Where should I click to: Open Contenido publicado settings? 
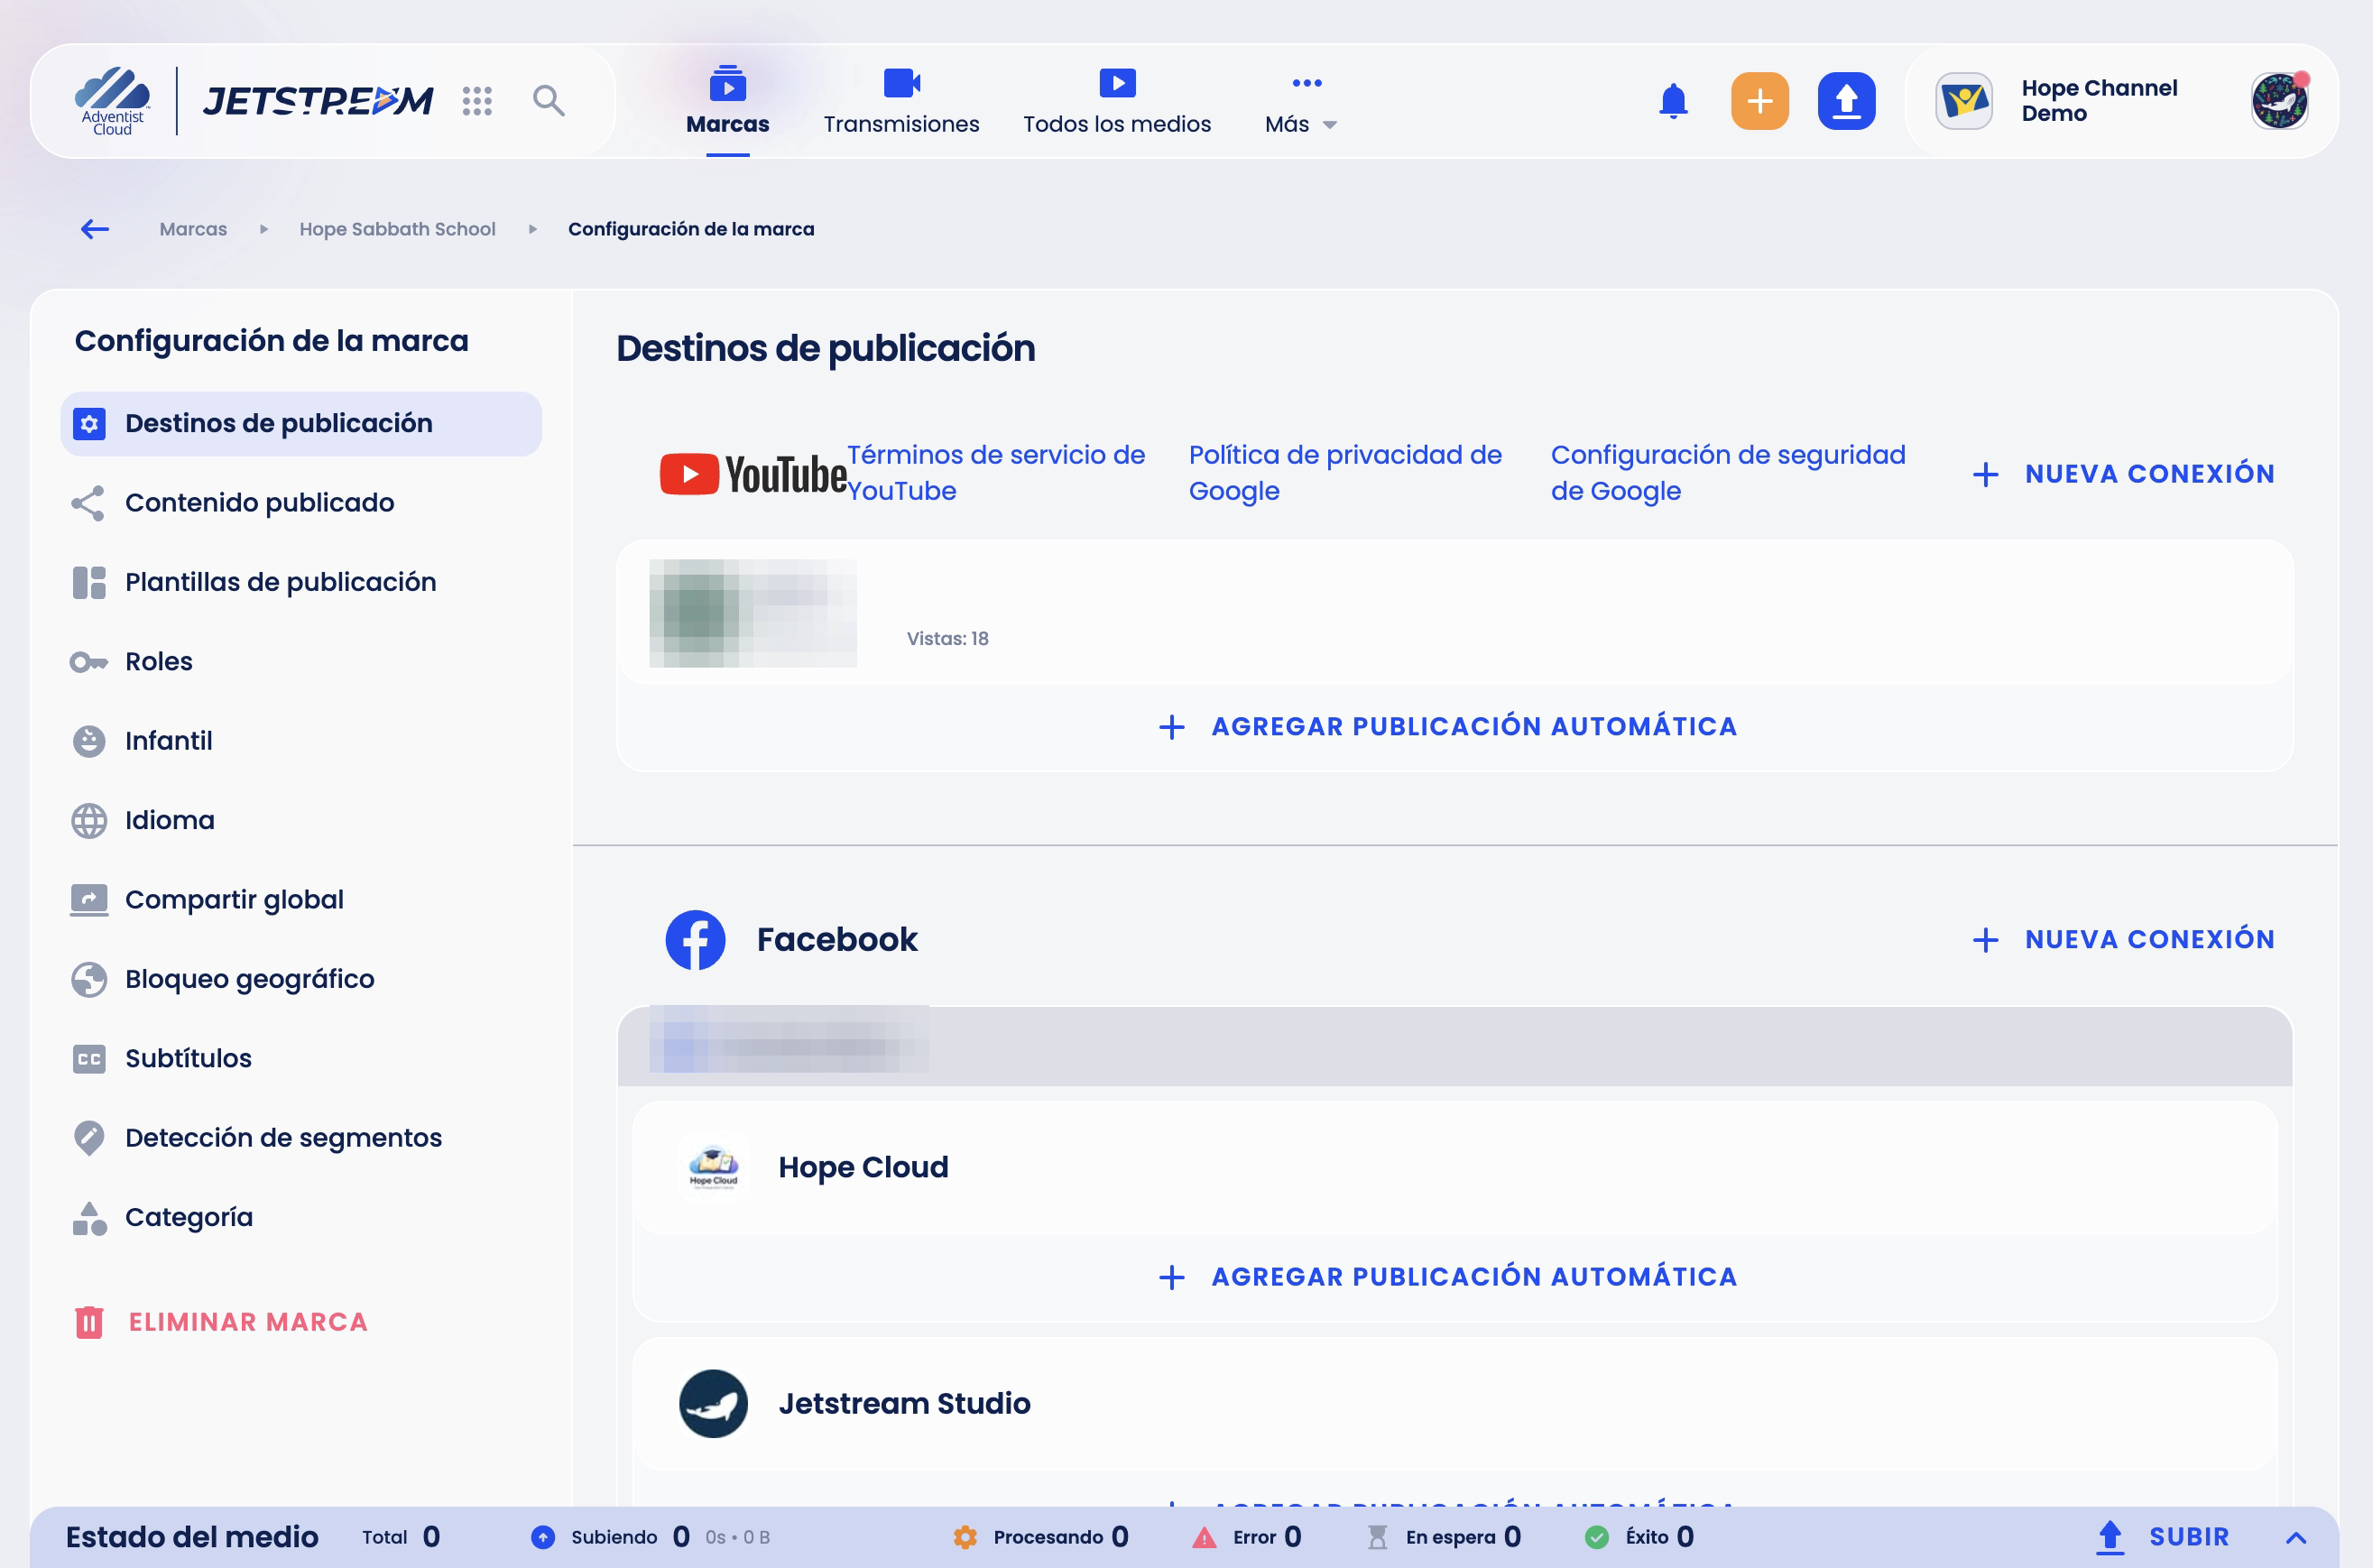coord(301,503)
